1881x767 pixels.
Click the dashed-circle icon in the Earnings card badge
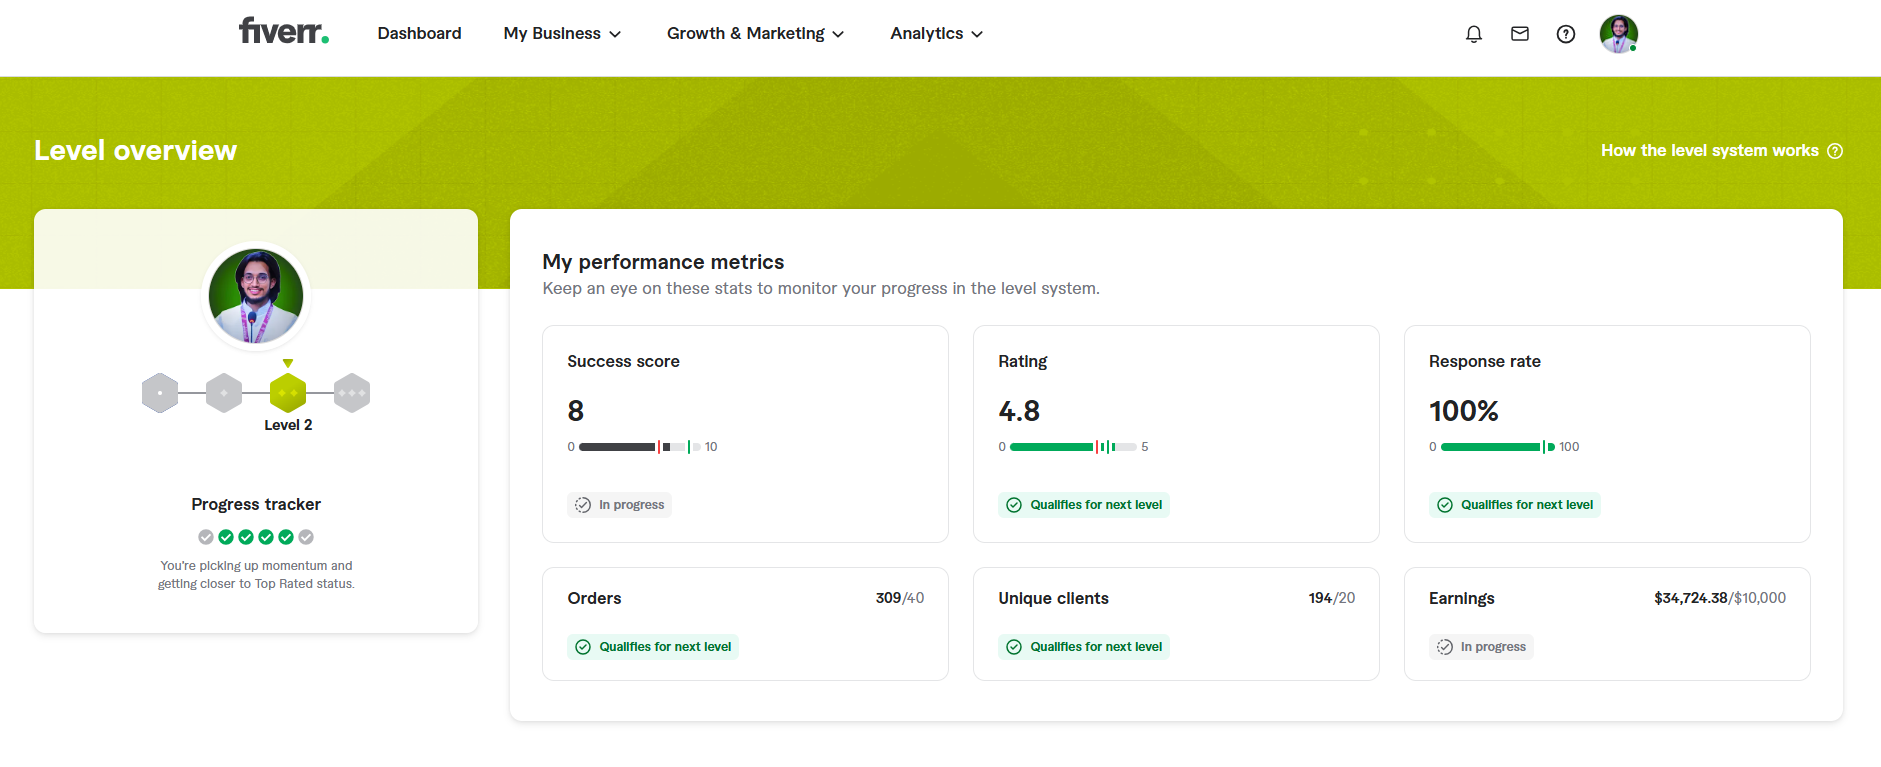(1445, 647)
